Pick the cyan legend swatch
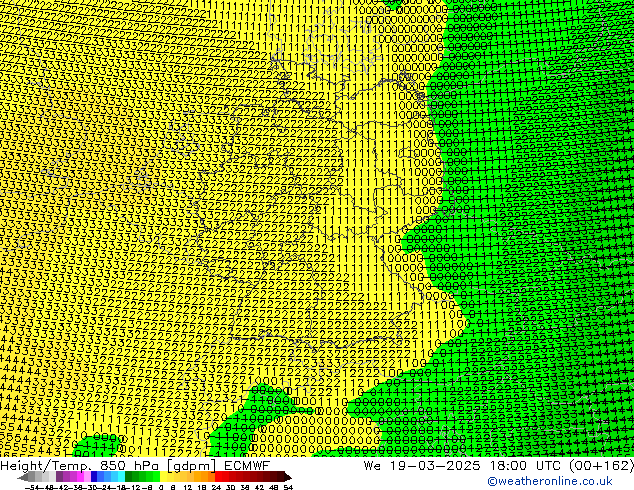 click(x=121, y=477)
